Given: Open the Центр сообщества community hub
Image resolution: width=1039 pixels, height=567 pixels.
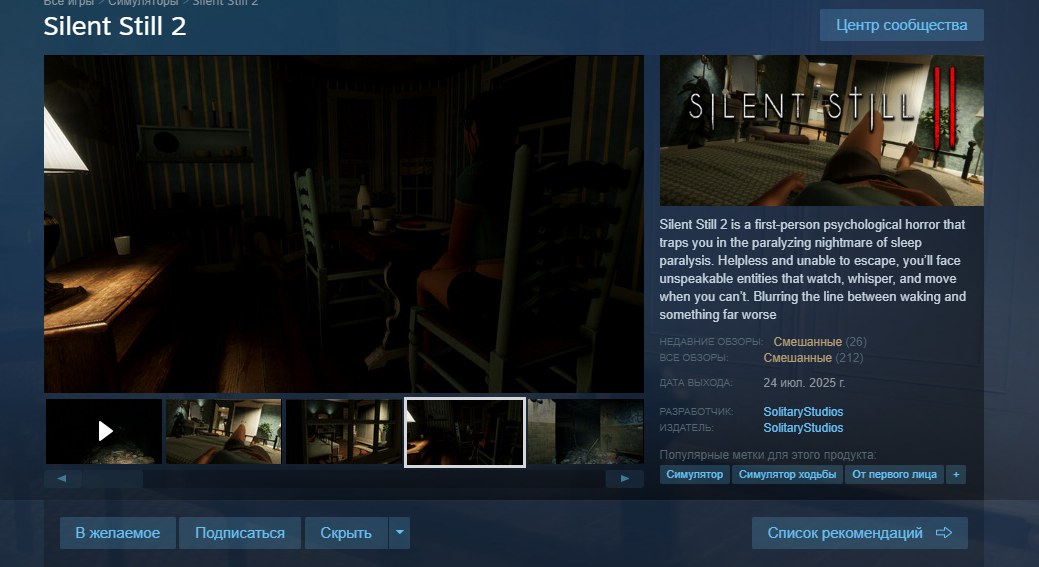Looking at the screenshot, I should [x=901, y=25].
